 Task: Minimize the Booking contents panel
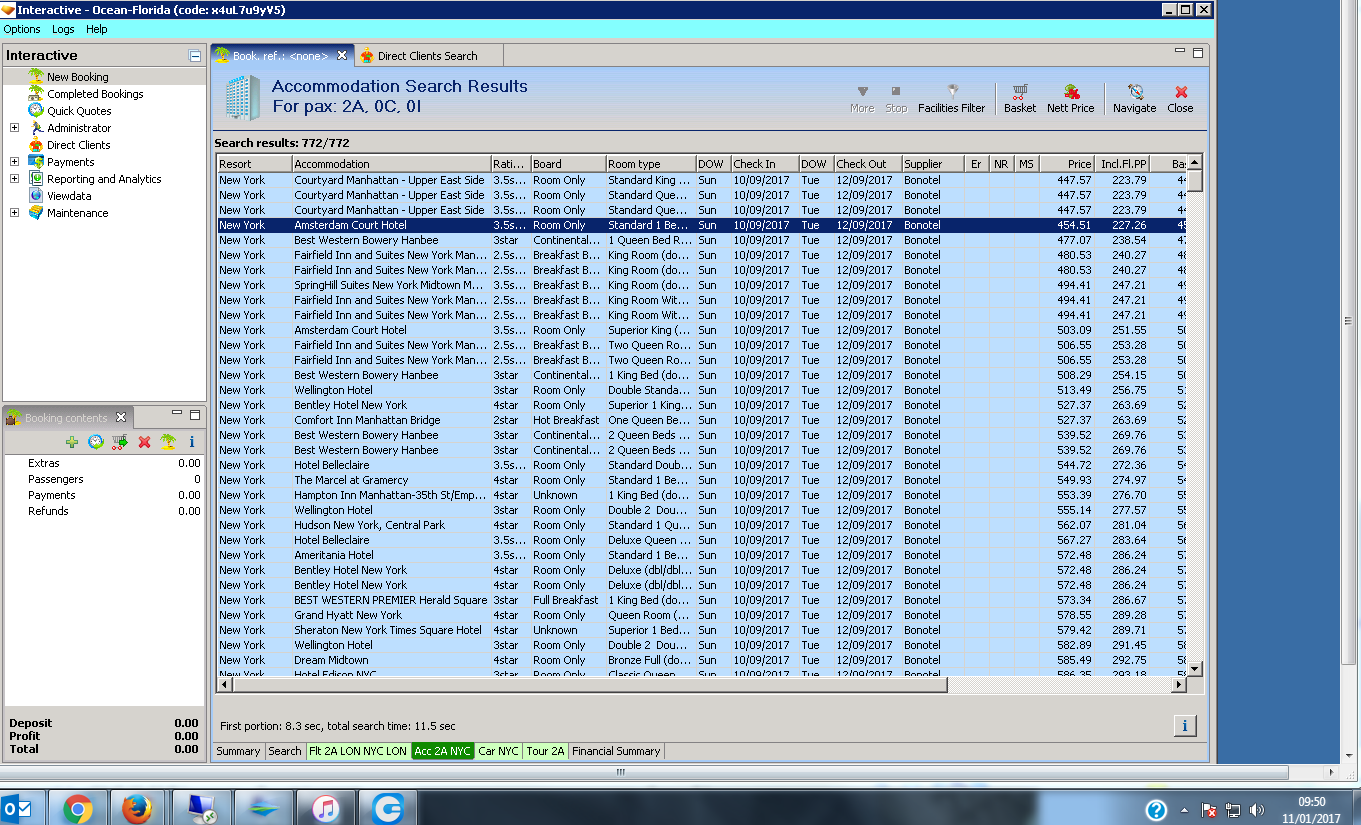[x=177, y=414]
